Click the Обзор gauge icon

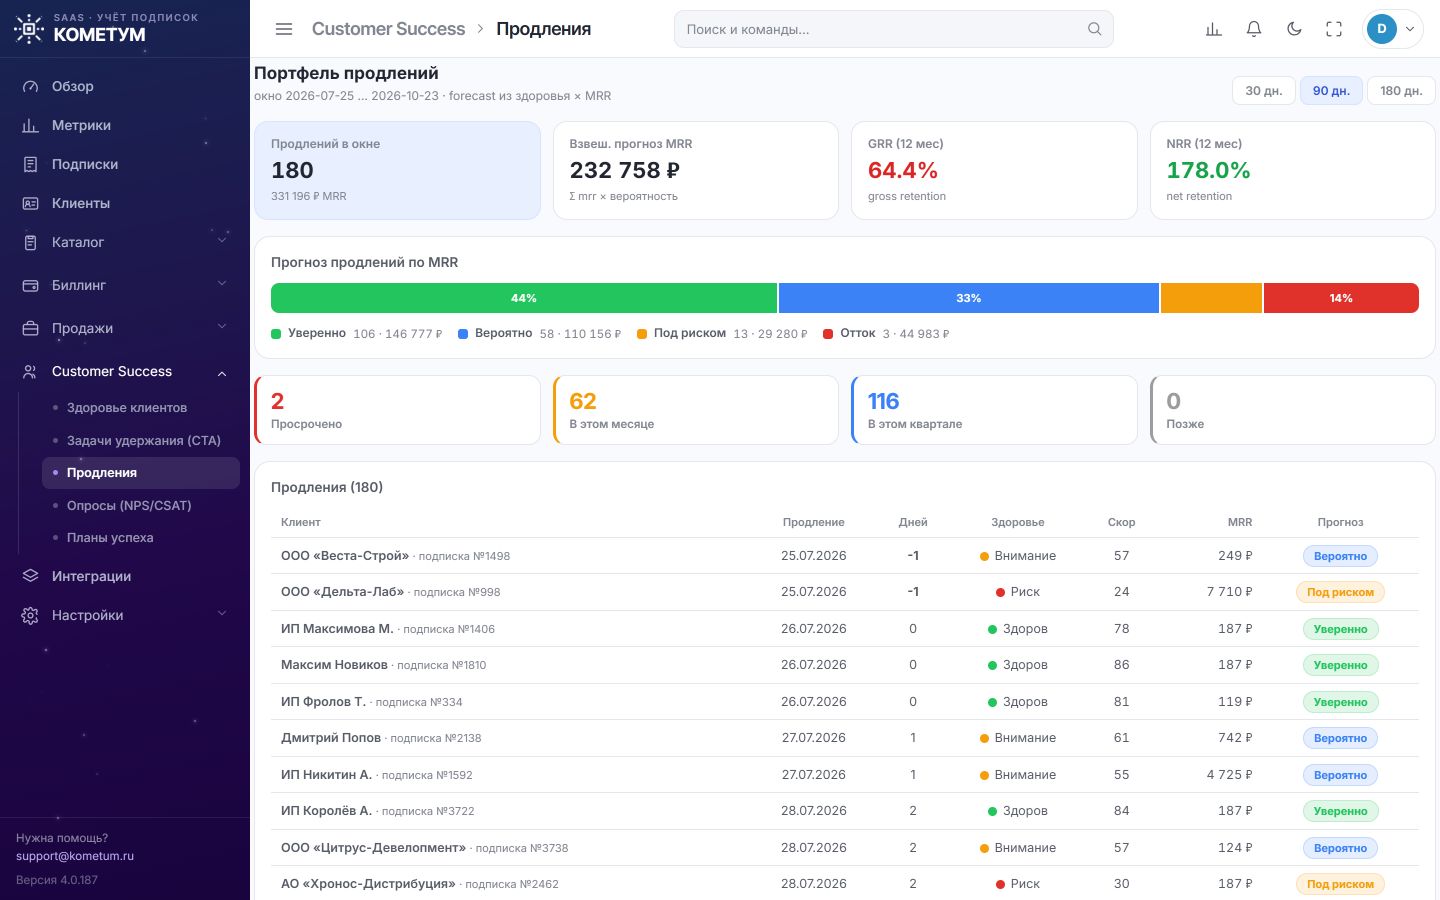[31, 86]
